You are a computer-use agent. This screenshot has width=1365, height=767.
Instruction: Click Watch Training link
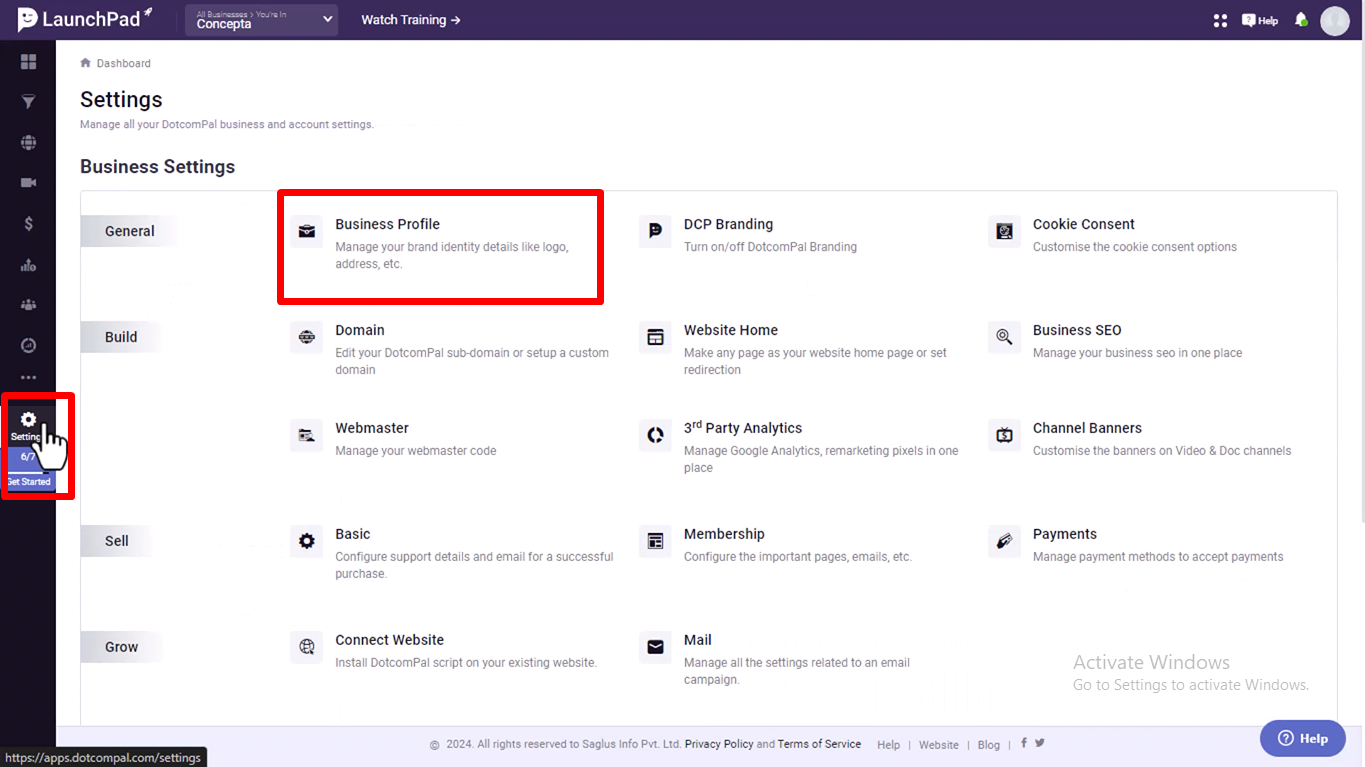pos(411,20)
